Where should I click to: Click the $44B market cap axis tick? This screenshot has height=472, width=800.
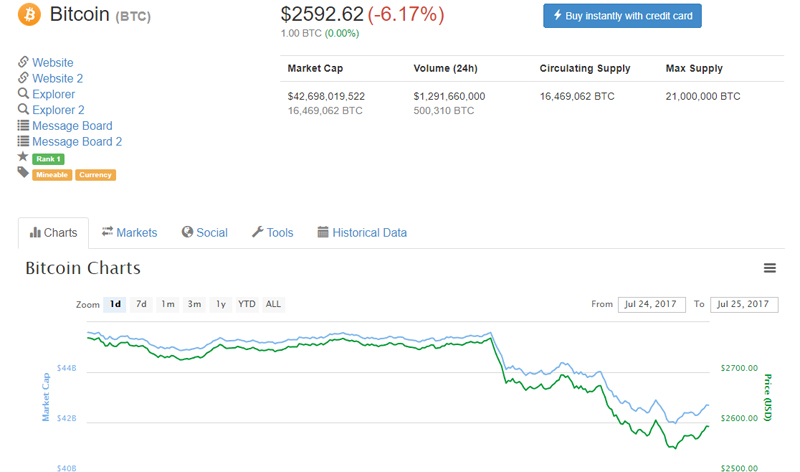tap(66, 368)
